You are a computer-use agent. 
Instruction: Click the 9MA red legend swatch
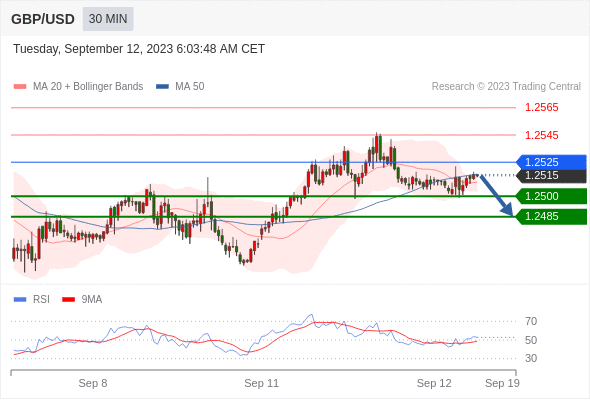point(68,300)
